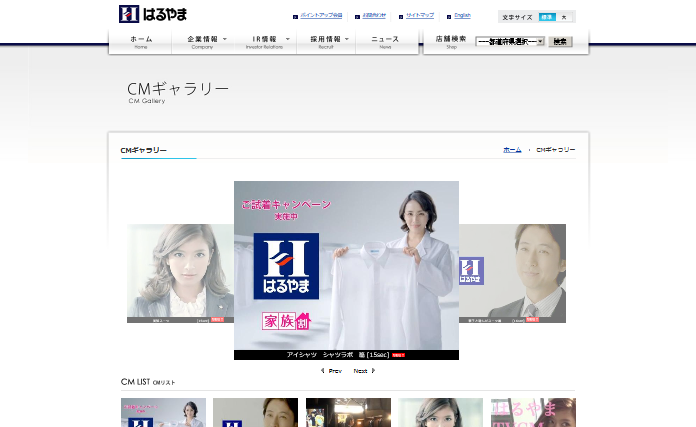This screenshot has width=696, height=427.
Task: Open third CM LIST thumbnail, dark studio scene
Action: (x=348, y=412)
